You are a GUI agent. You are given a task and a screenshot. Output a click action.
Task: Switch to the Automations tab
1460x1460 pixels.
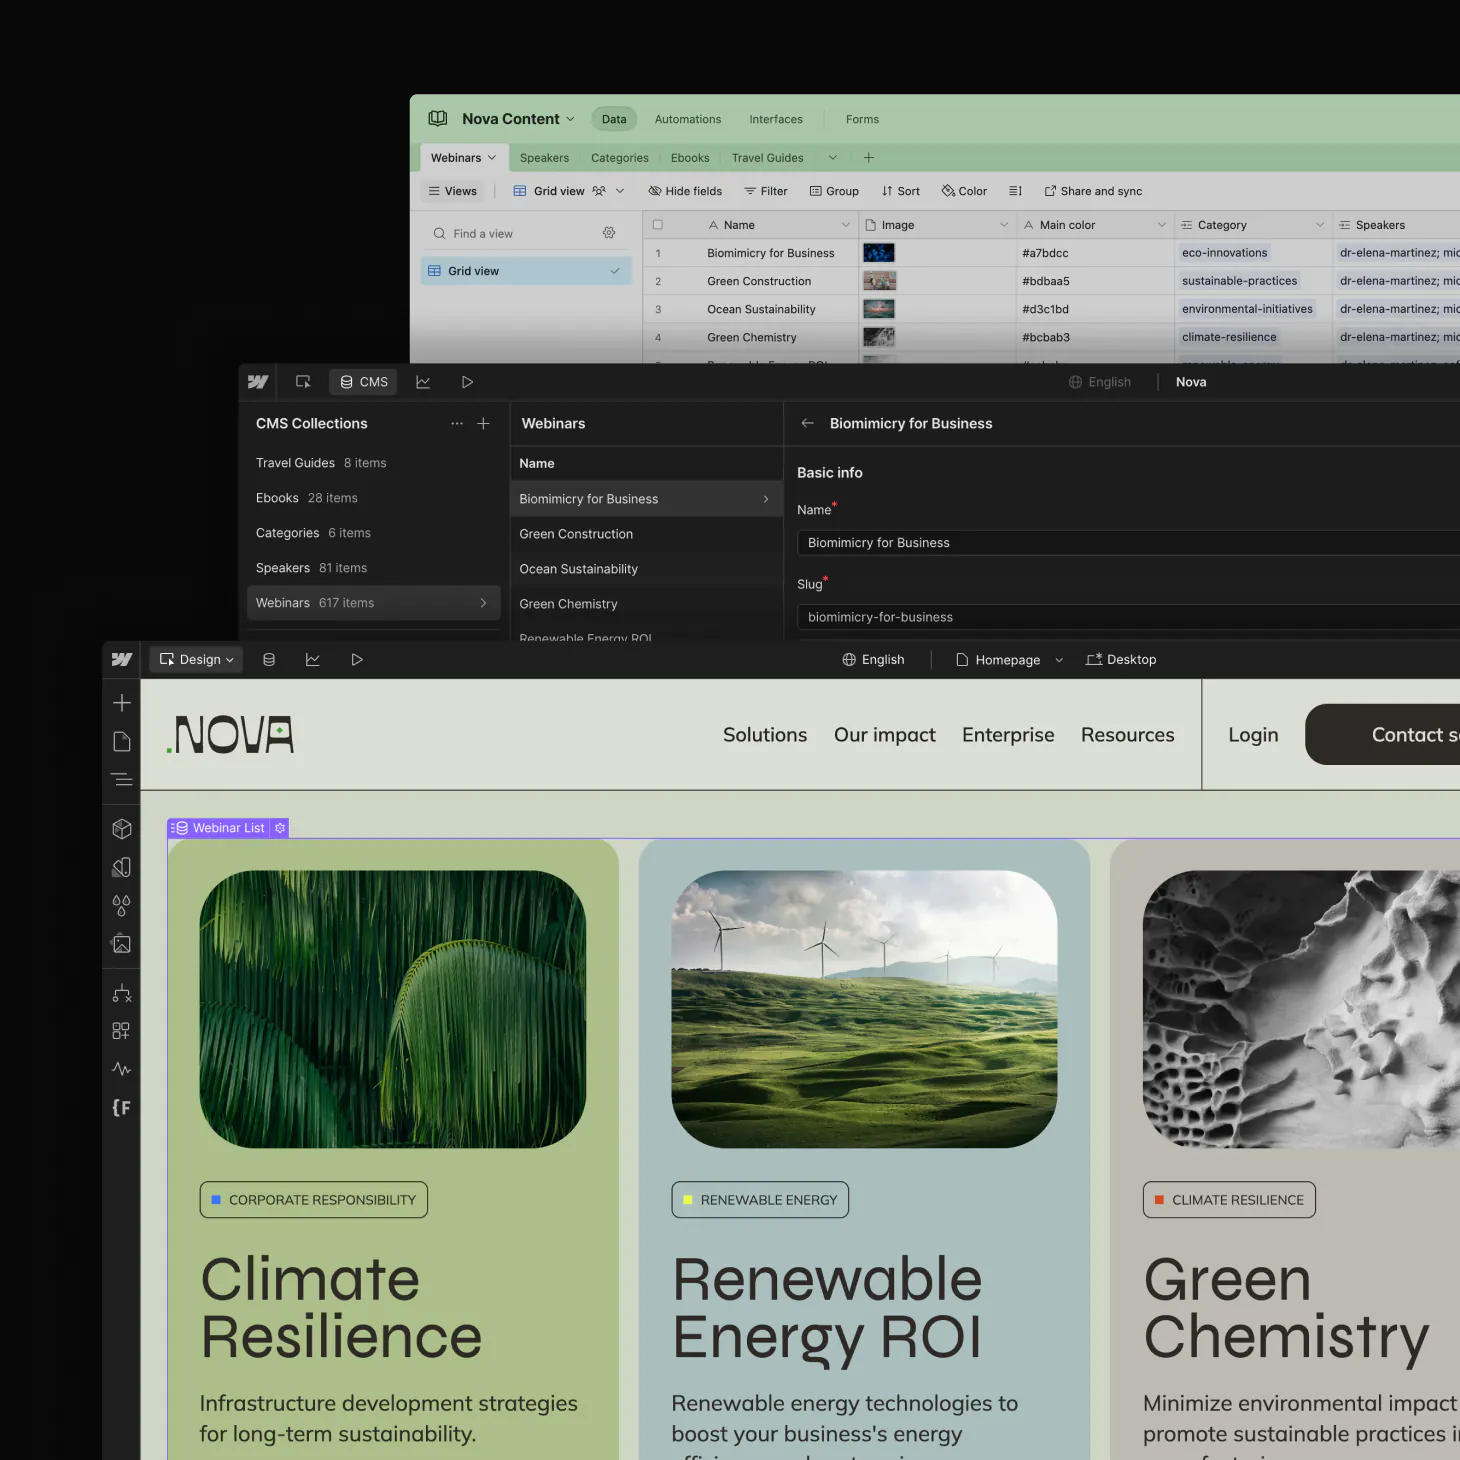687,119
